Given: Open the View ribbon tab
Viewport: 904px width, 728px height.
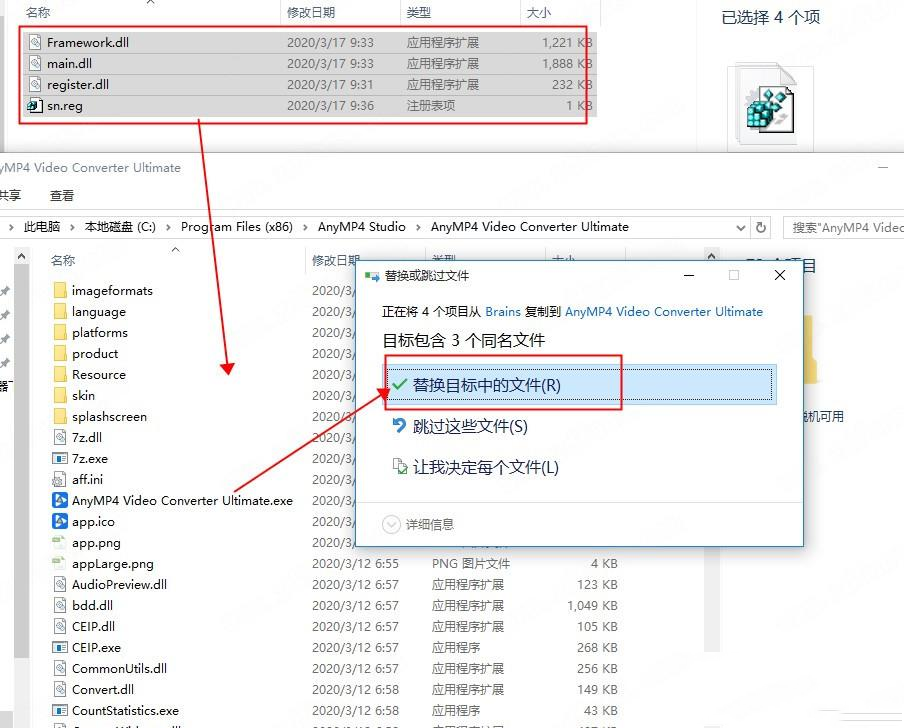Looking at the screenshot, I should pos(62,196).
